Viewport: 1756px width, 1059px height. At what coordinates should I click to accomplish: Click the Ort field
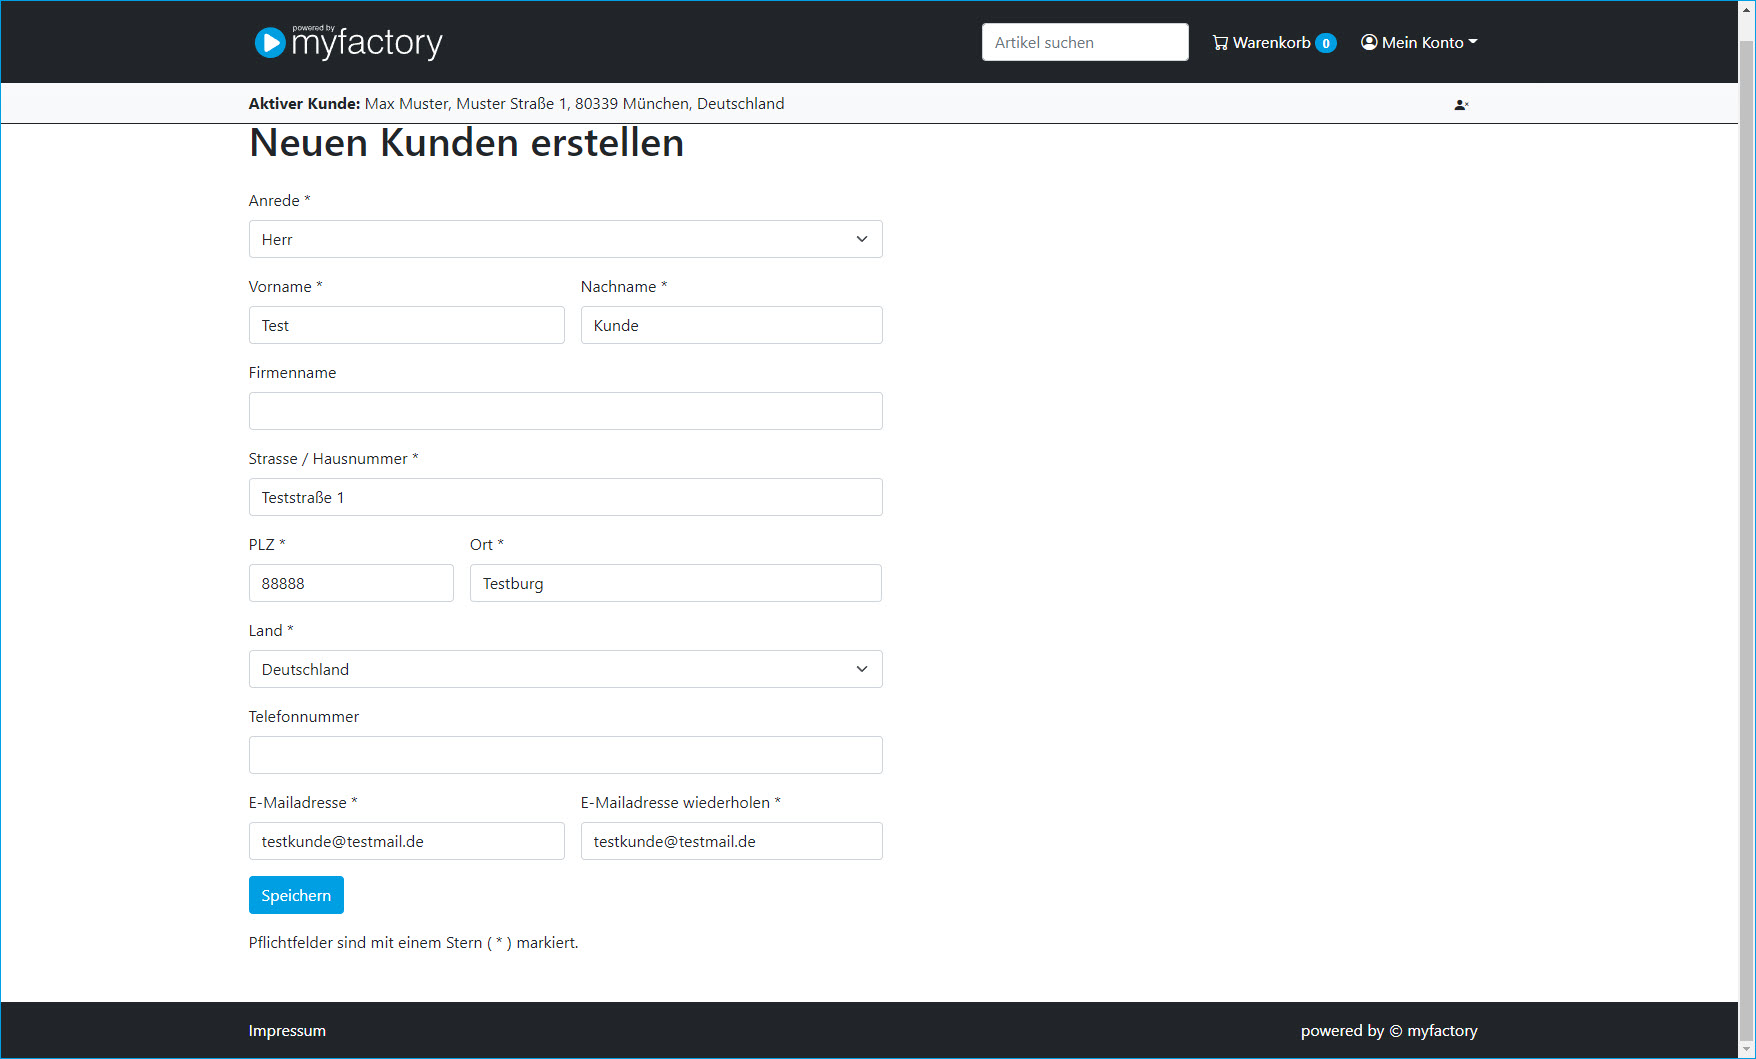point(676,583)
